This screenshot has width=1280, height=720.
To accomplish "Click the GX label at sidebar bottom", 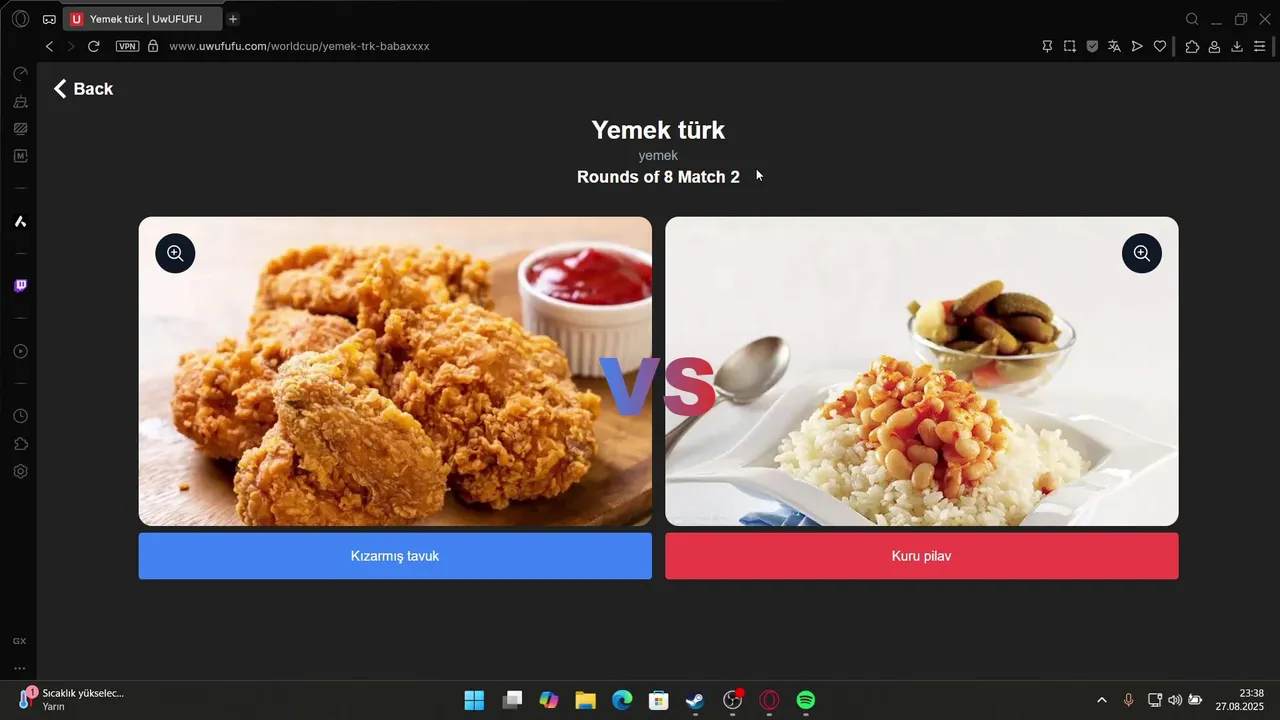I will click(x=19, y=641).
